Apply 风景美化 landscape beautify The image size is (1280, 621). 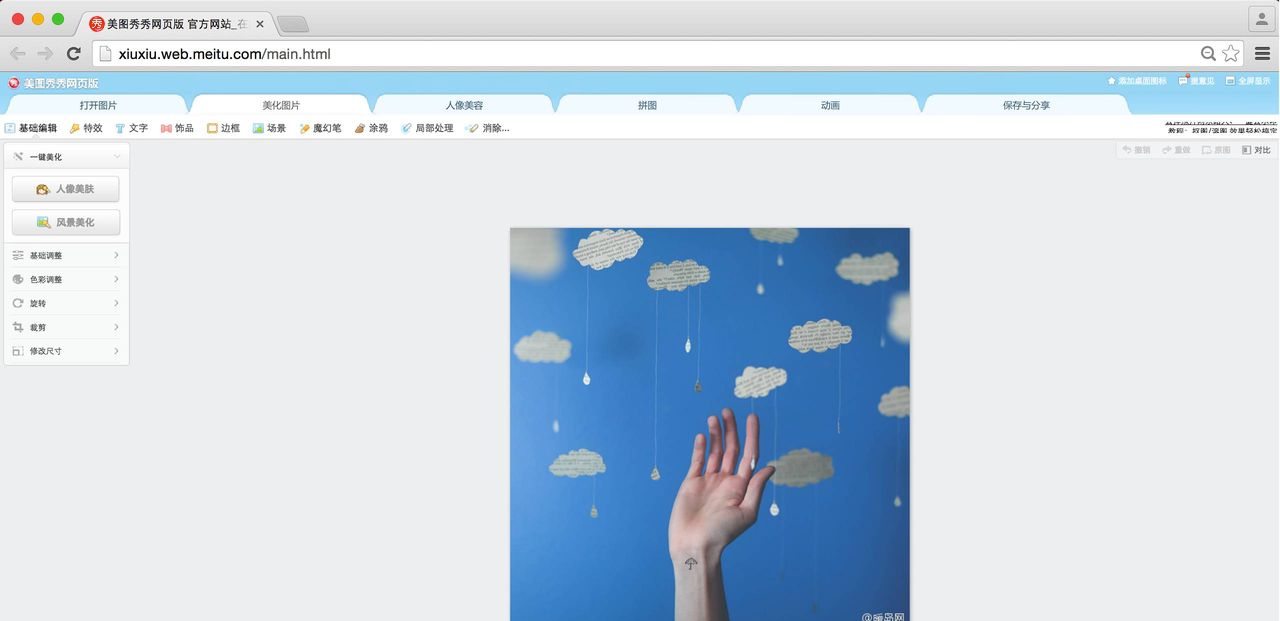(x=66, y=222)
